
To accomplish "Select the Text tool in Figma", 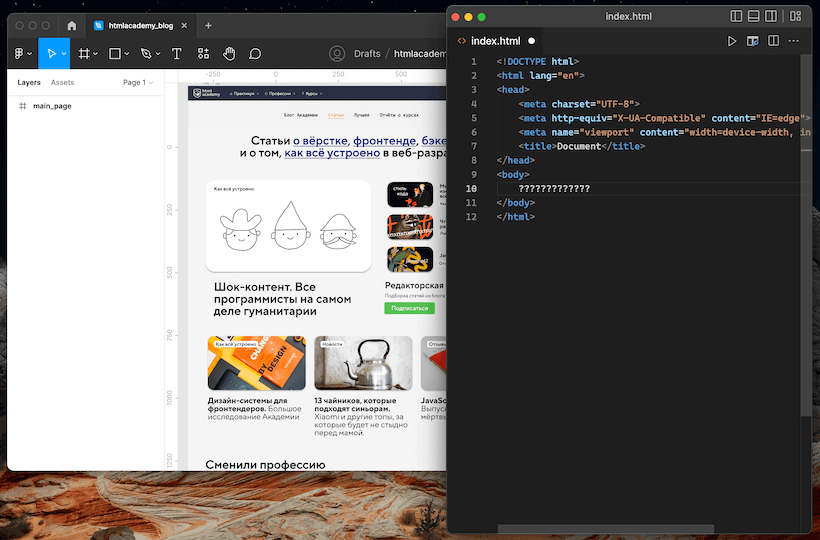I will [177, 53].
